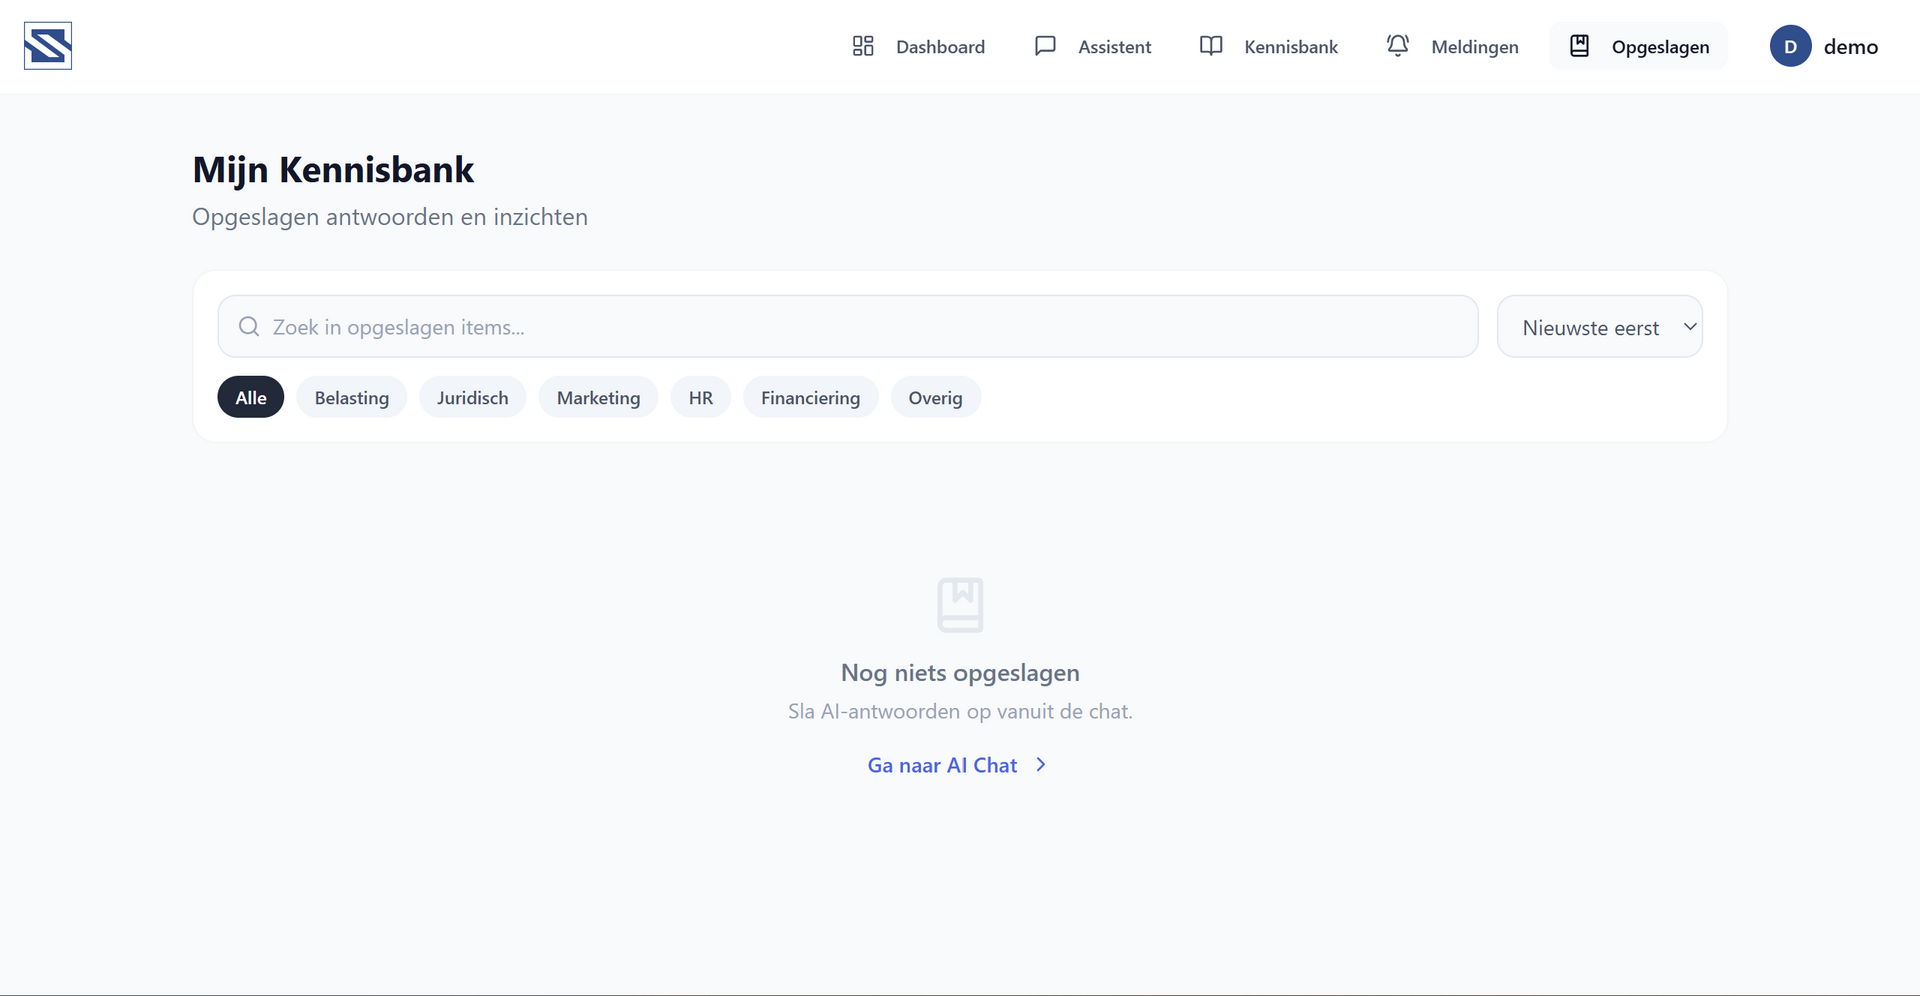Toggle the Belasting category filter

coord(352,397)
